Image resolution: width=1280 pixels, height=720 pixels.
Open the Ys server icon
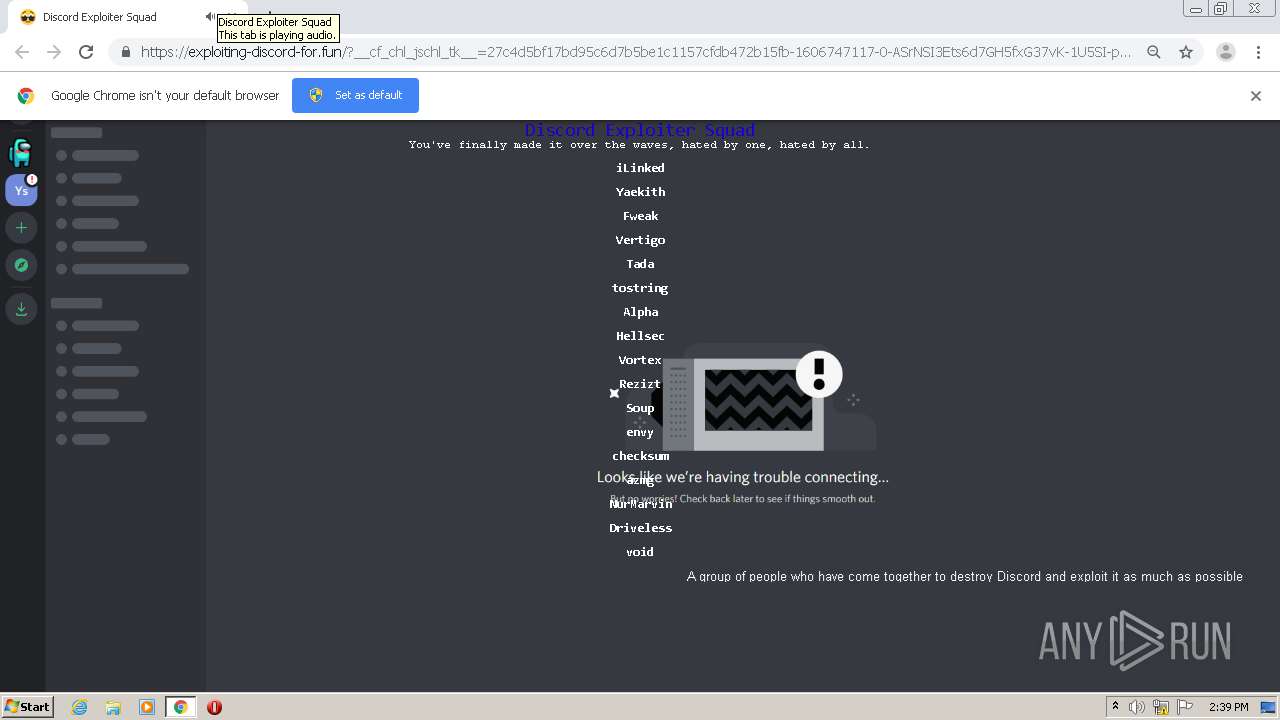[21, 190]
